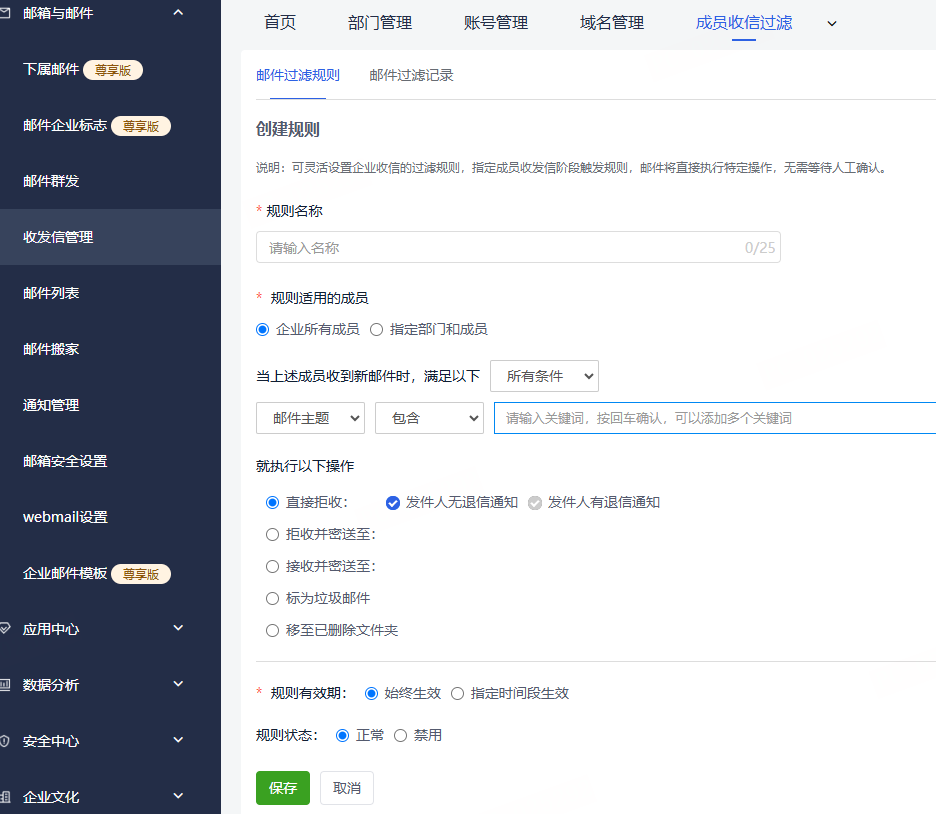Select 指定部门和成员 radio option
Viewport: 936px width, 814px height.
tap(376, 329)
